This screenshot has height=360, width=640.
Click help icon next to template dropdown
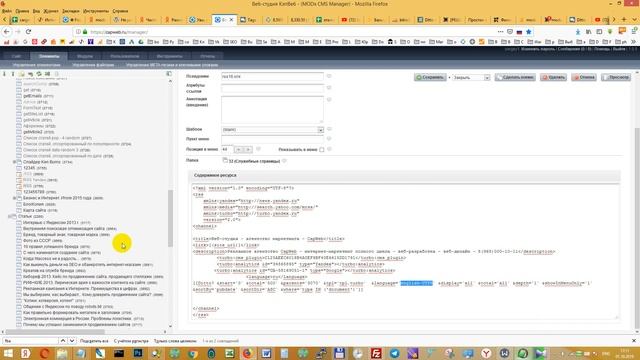pos(329,129)
